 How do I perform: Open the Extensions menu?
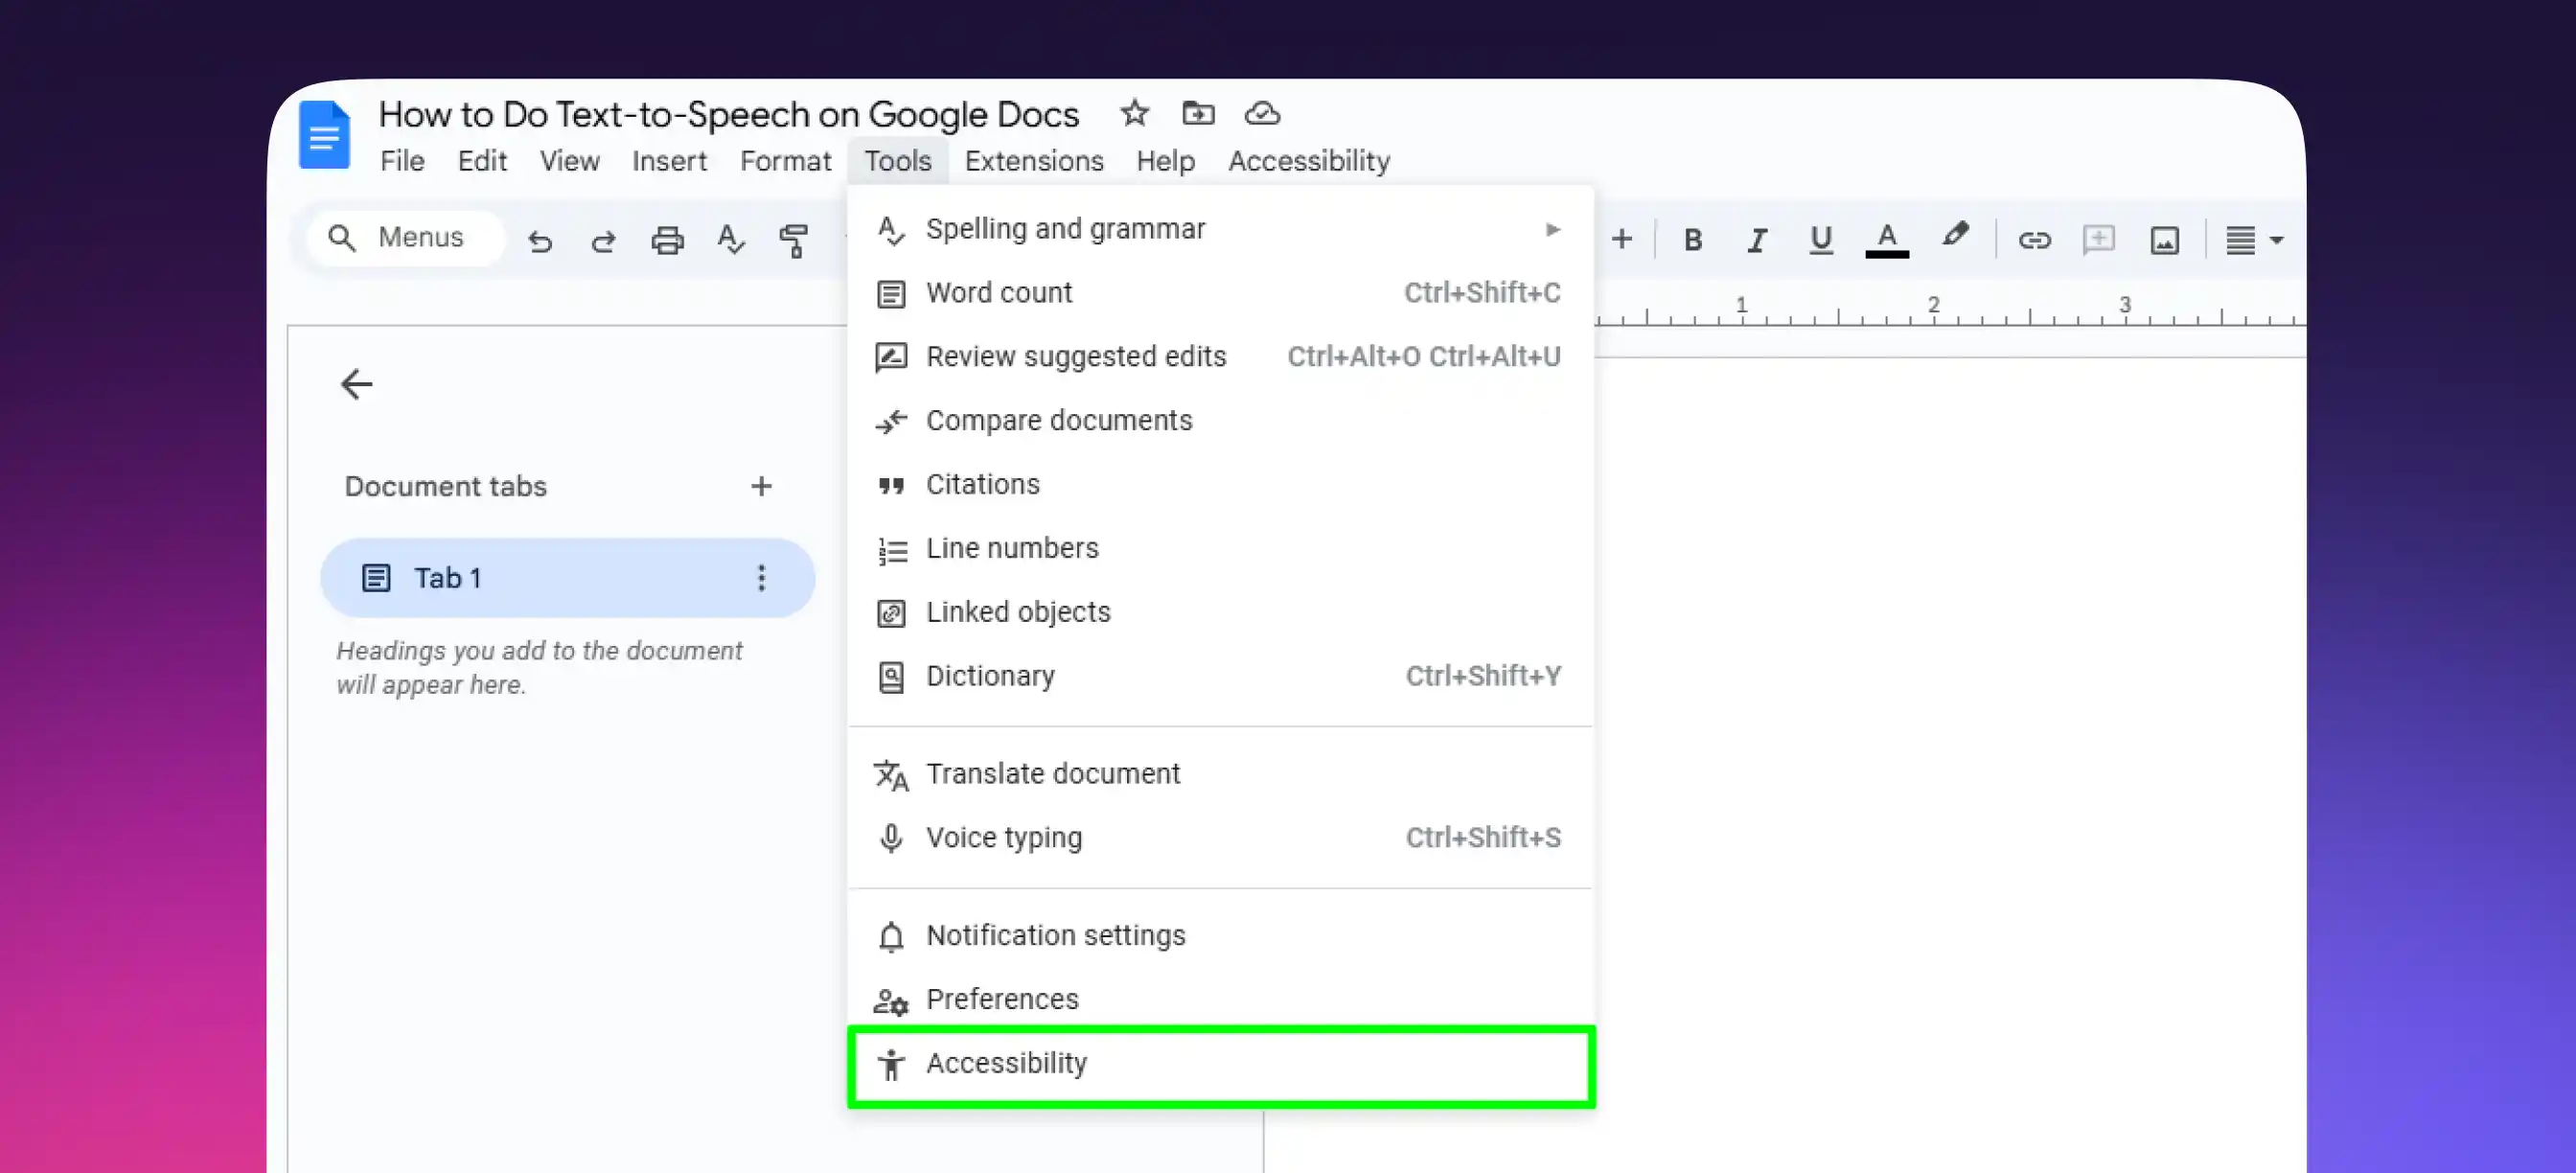(x=1033, y=161)
